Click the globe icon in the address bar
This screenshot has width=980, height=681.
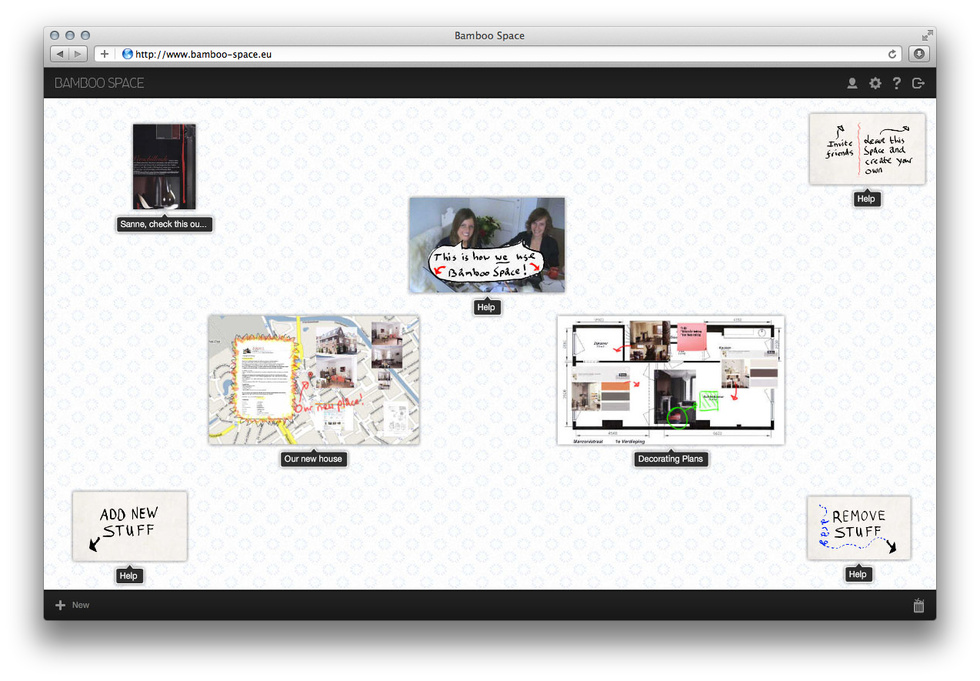pyautogui.click(x=128, y=54)
